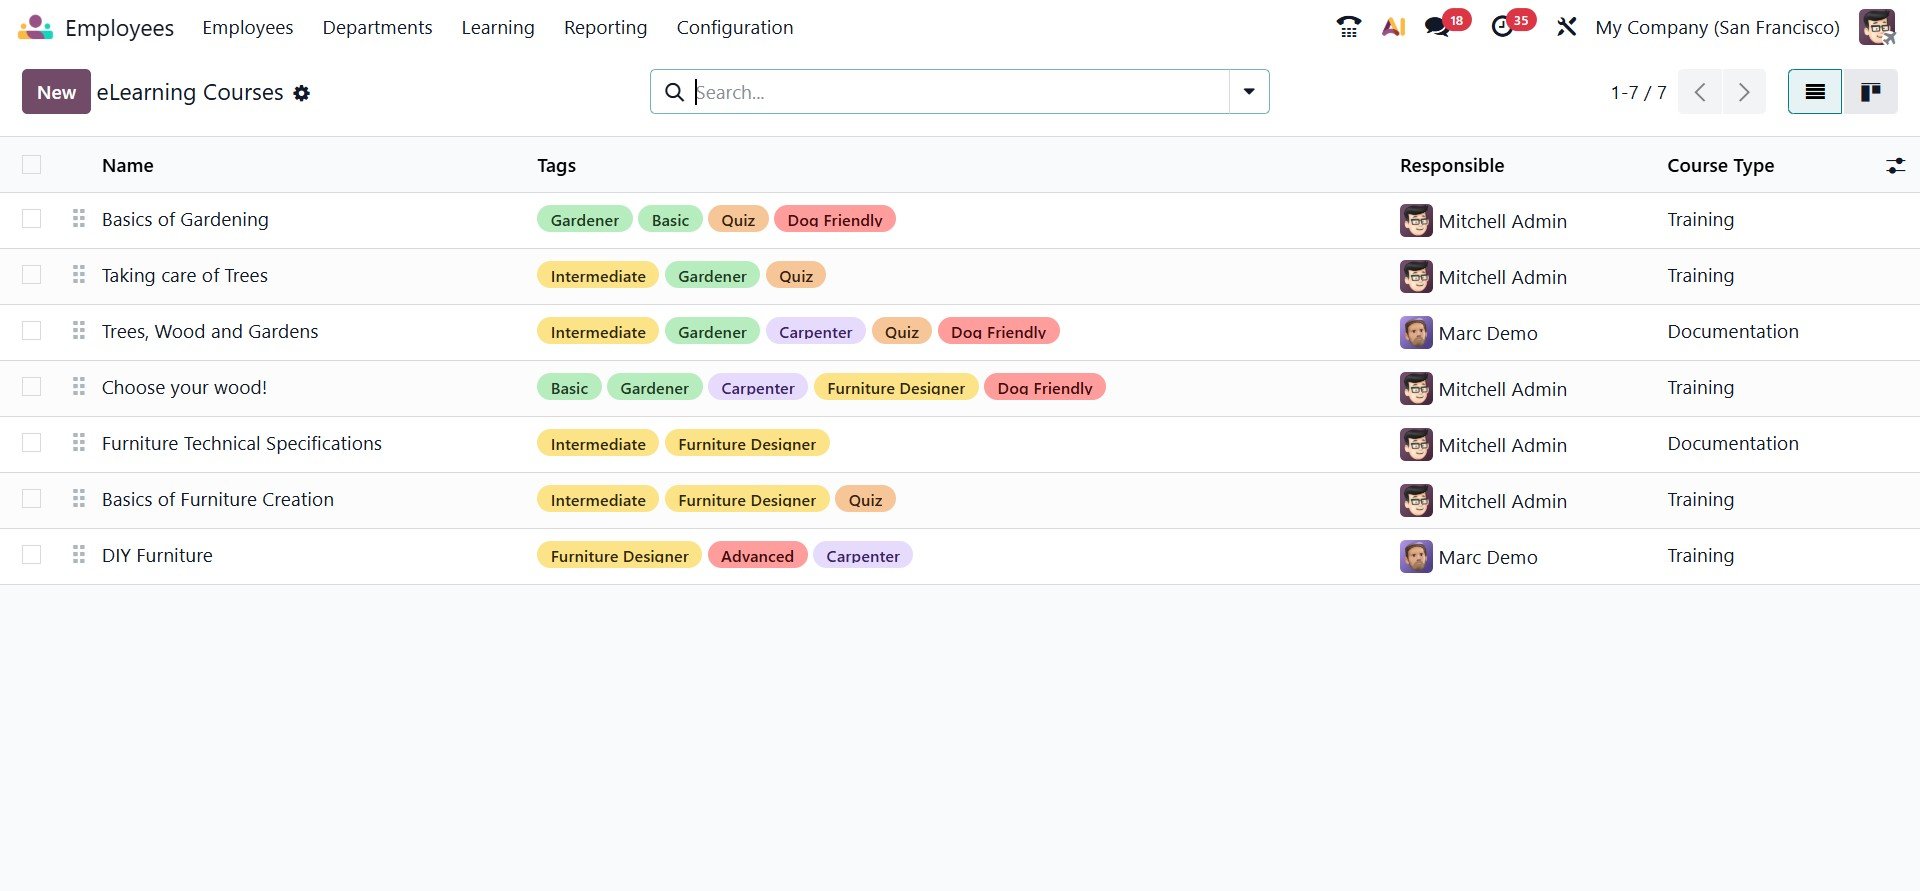Open the VoIP phone icon
1920x891 pixels.
pos(1348,27)
